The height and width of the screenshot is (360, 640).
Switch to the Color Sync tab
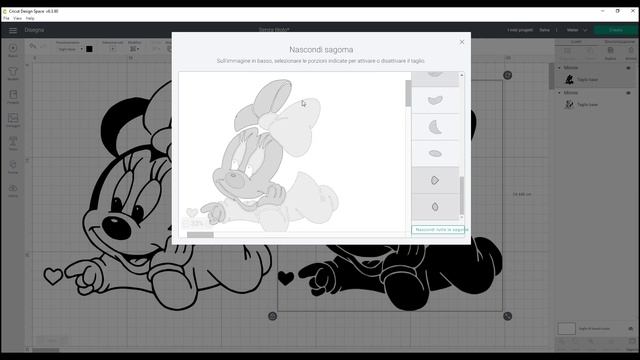tap(619, 42)
